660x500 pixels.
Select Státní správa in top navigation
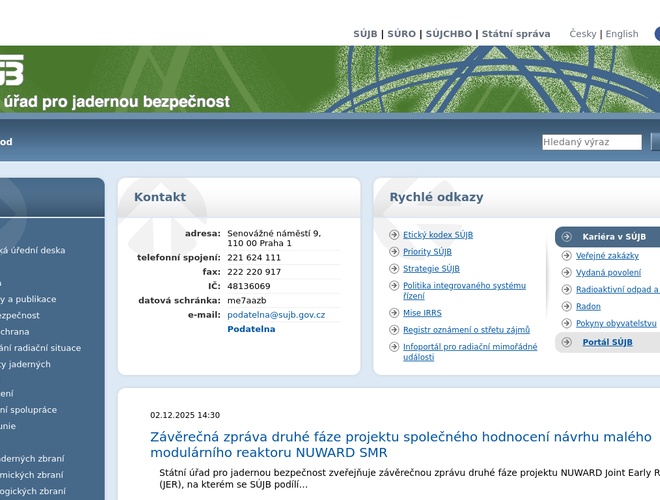(x=516, y=34)
